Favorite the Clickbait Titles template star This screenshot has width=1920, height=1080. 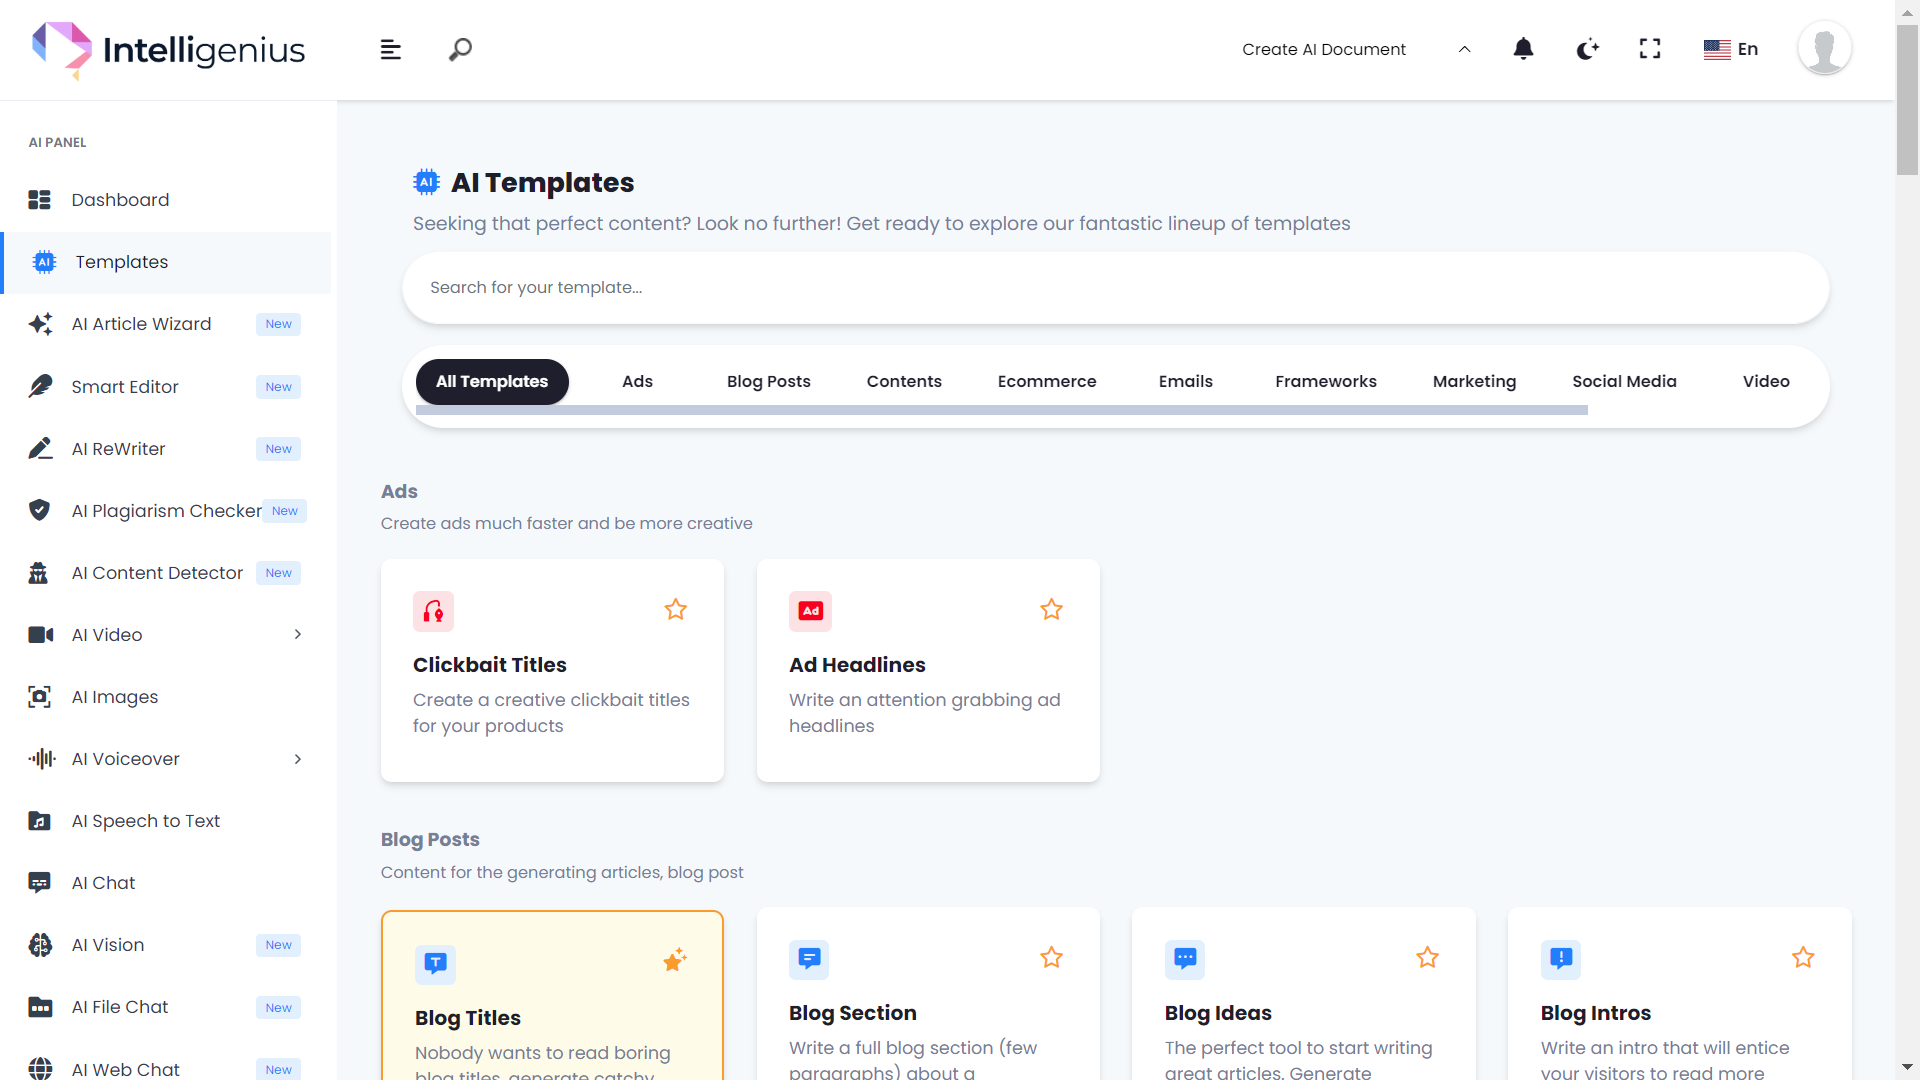coord(676,609)
